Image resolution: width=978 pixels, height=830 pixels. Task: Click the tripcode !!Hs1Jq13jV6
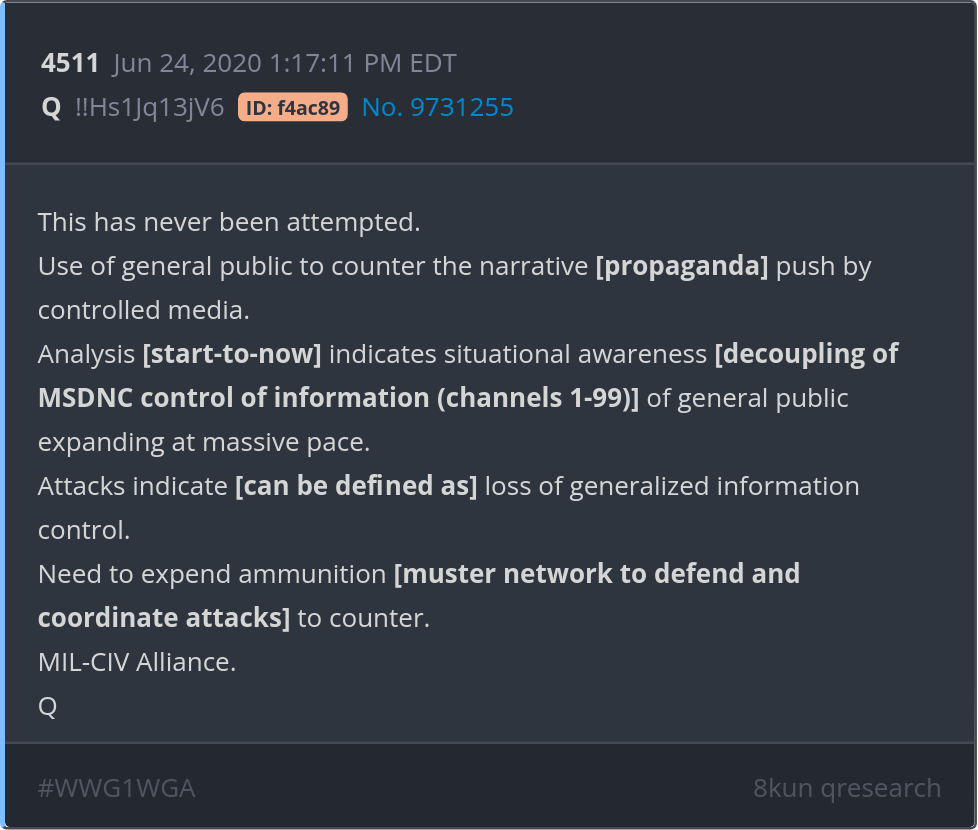[149, 107]
